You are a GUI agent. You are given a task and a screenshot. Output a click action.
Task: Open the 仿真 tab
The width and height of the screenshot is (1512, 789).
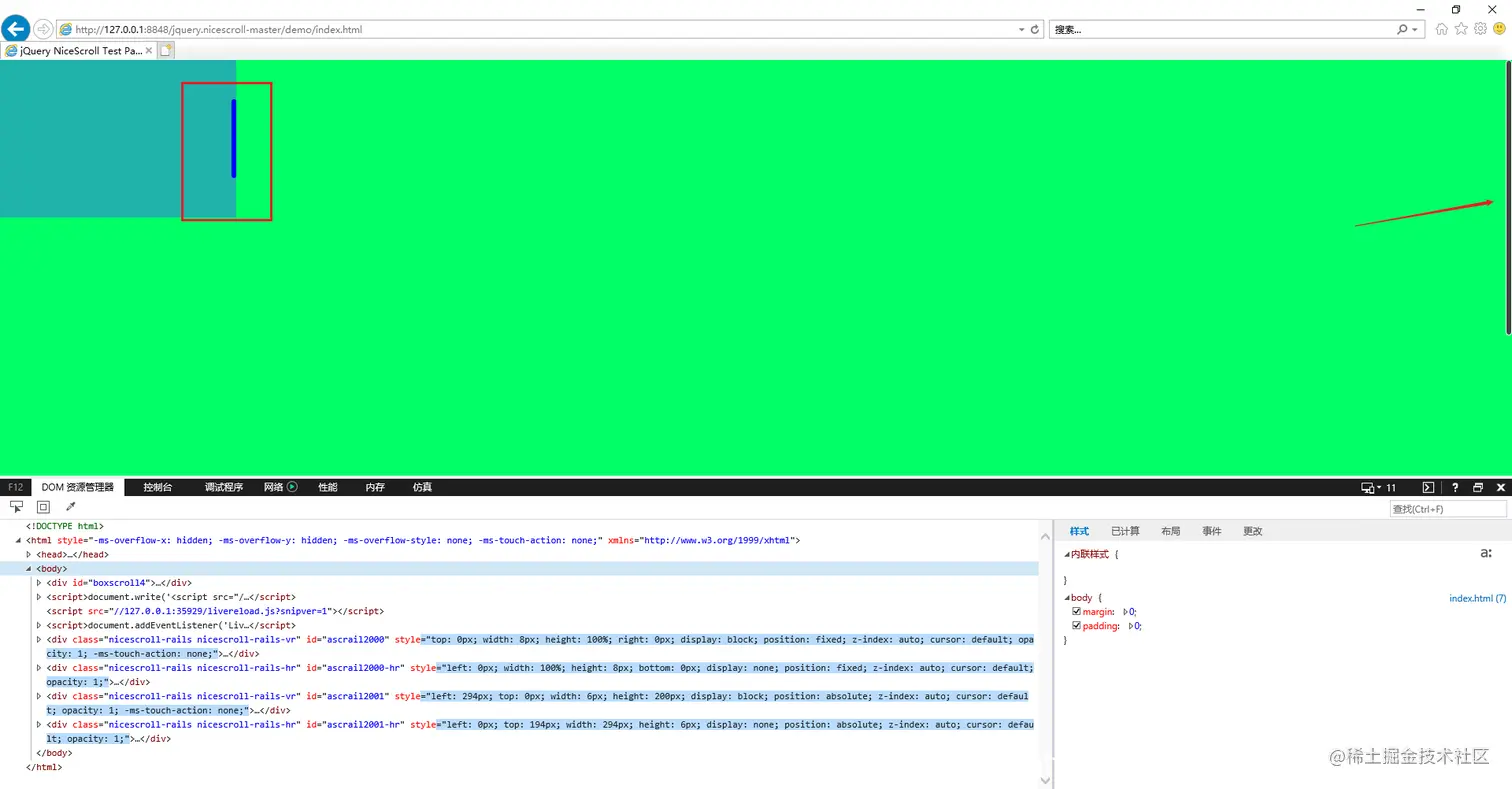(x=422, y=487)
